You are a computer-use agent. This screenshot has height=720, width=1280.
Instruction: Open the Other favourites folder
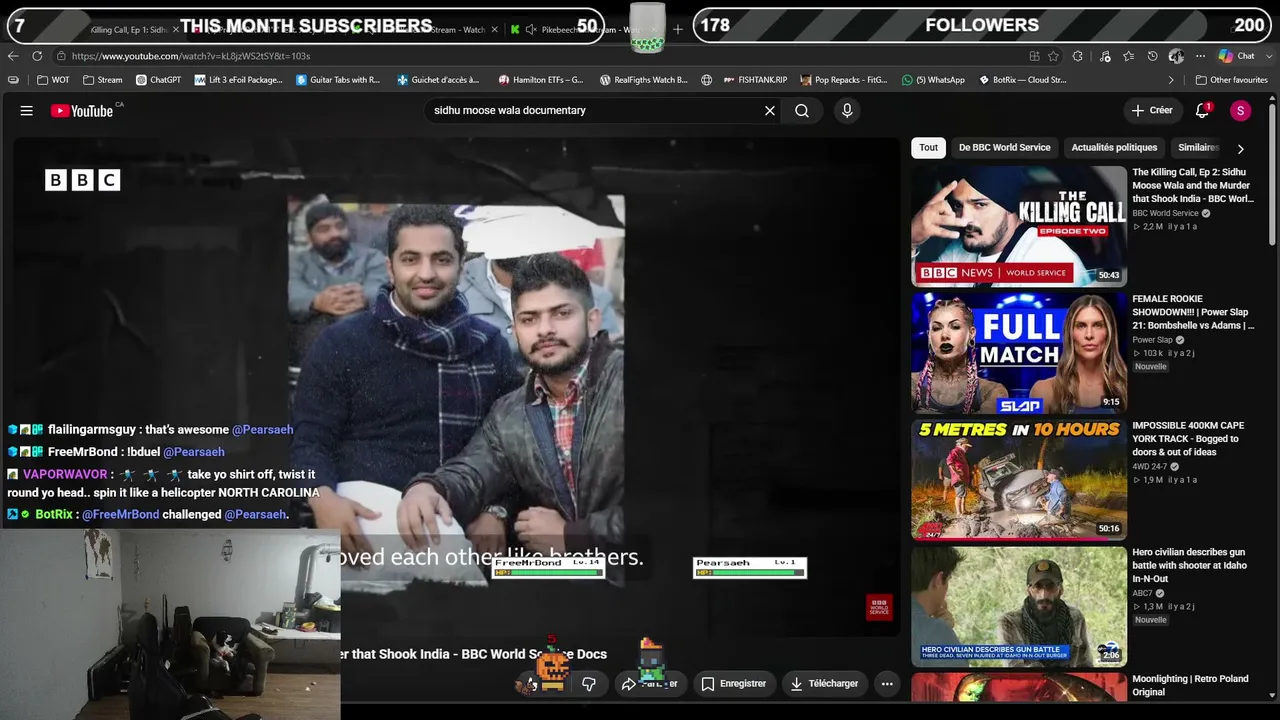pos(1231,80)
